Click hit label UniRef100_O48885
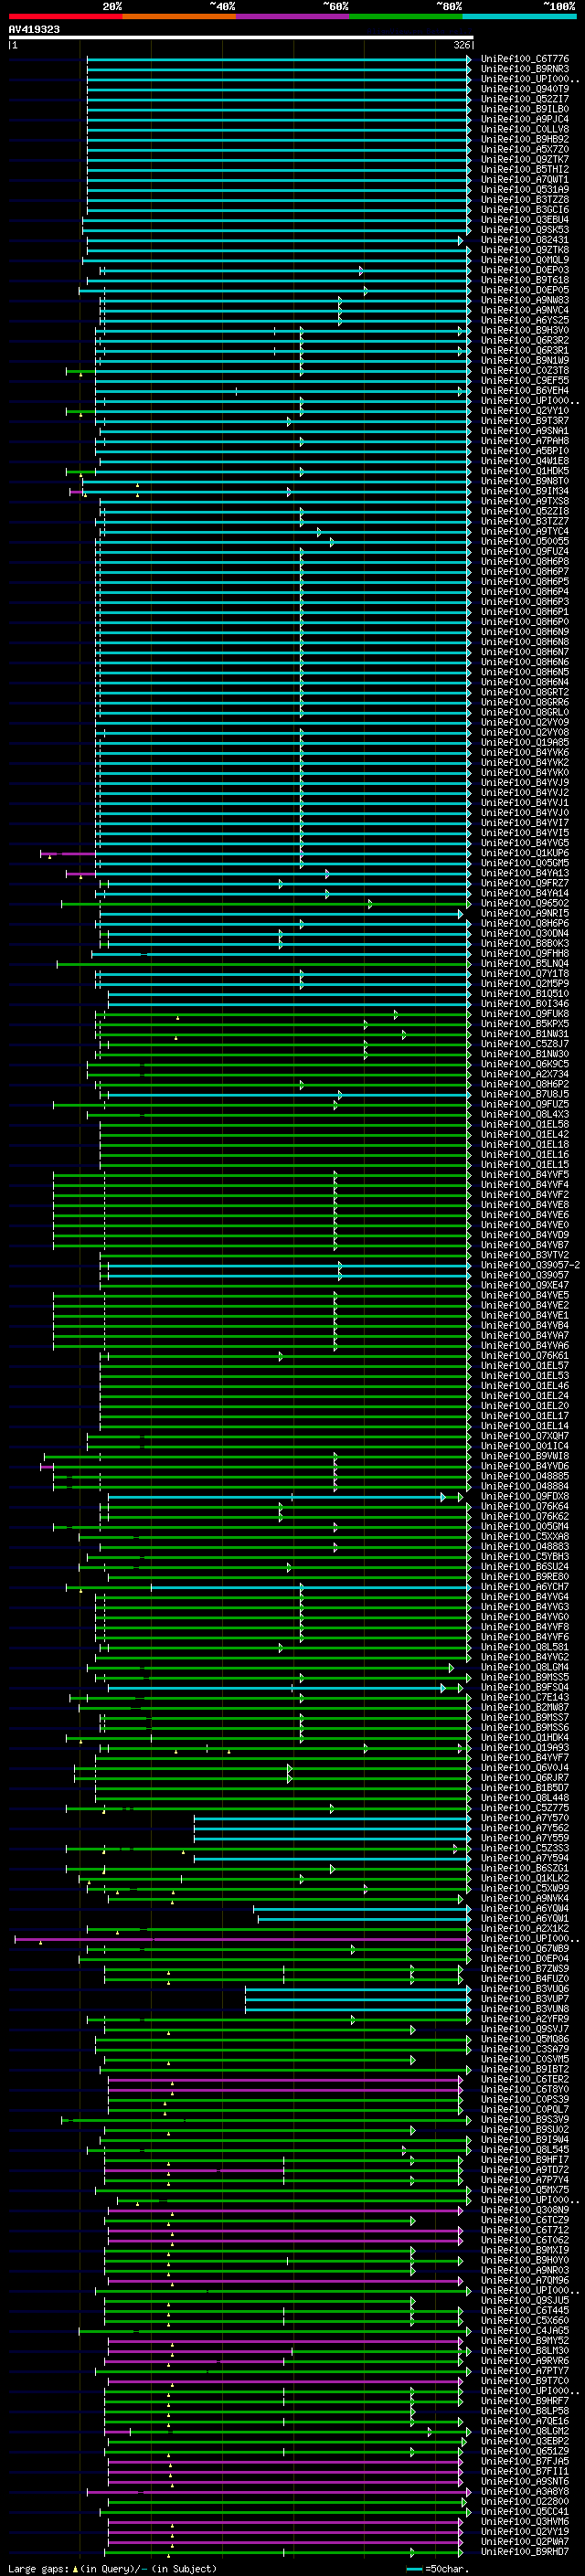Screen dimensions: 585x2576 tap(525, 1476)
